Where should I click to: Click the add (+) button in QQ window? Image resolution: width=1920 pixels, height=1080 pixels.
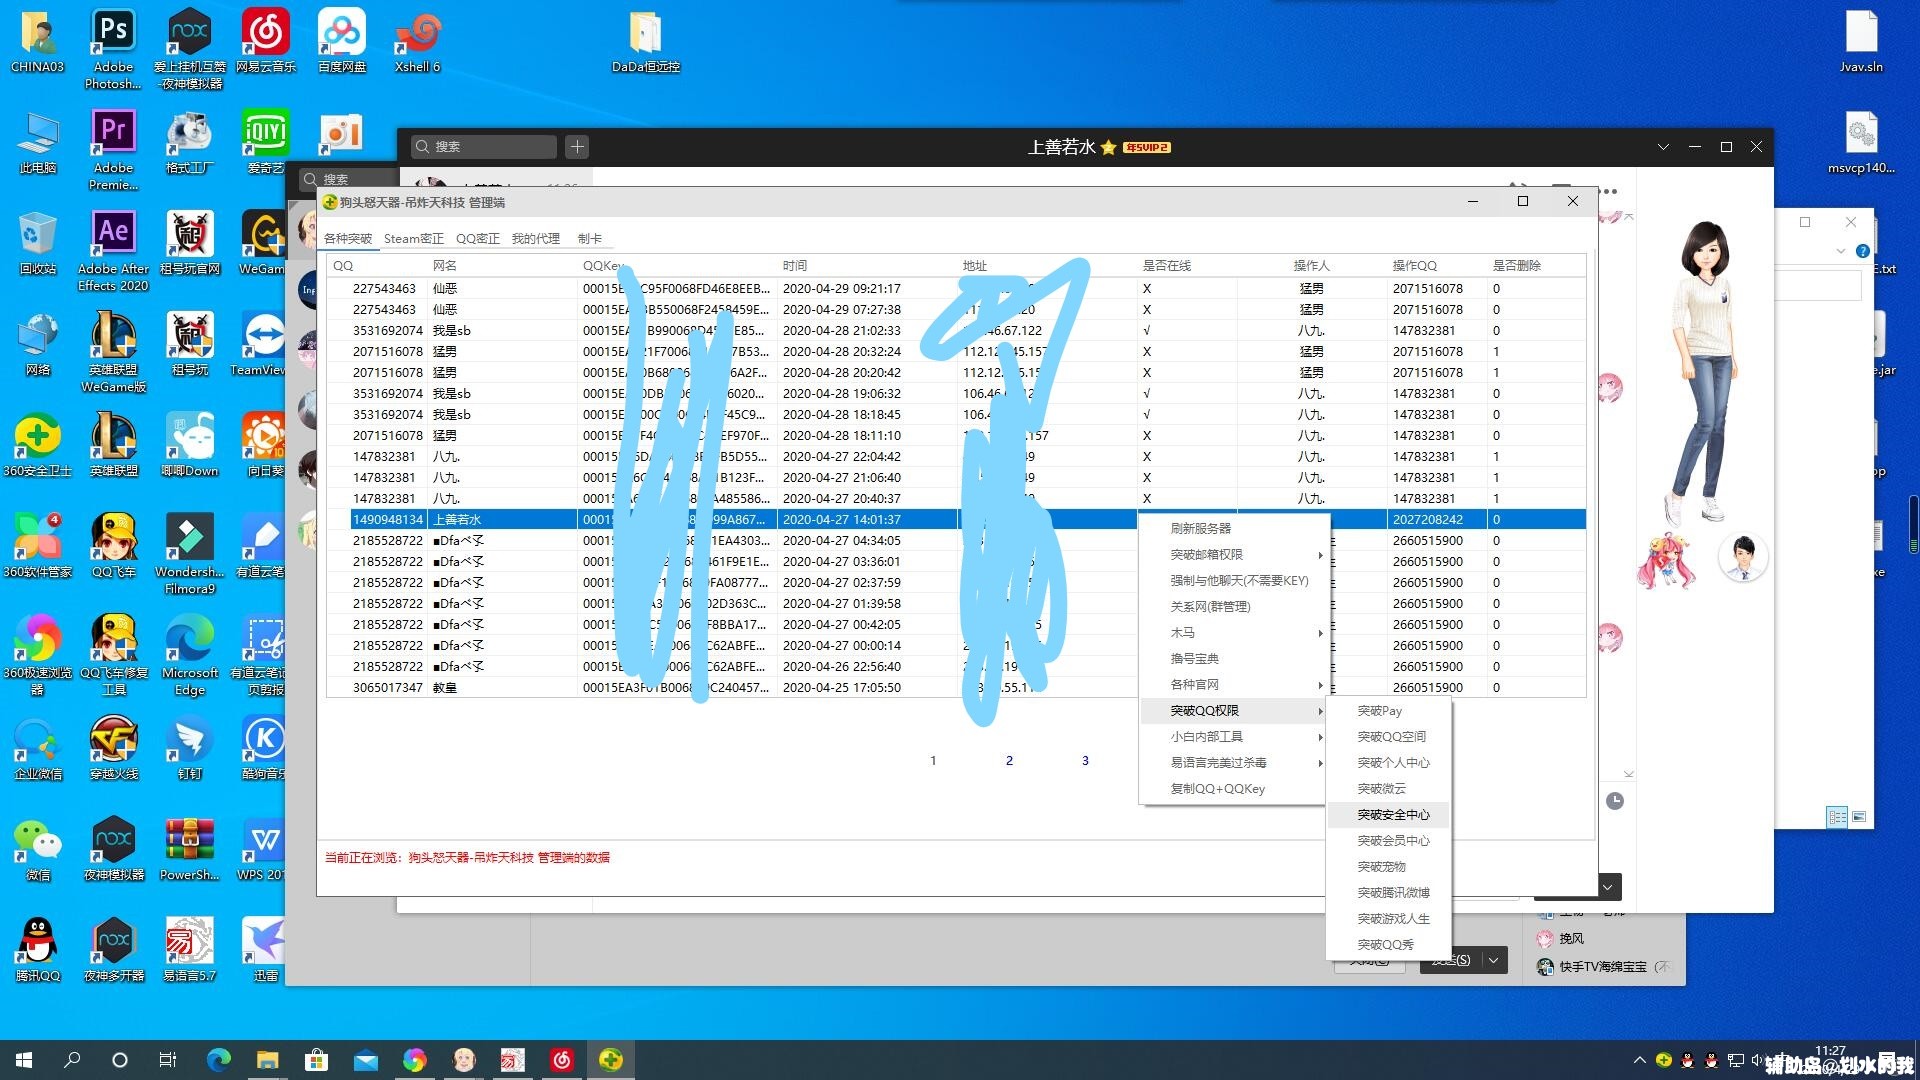577,147
